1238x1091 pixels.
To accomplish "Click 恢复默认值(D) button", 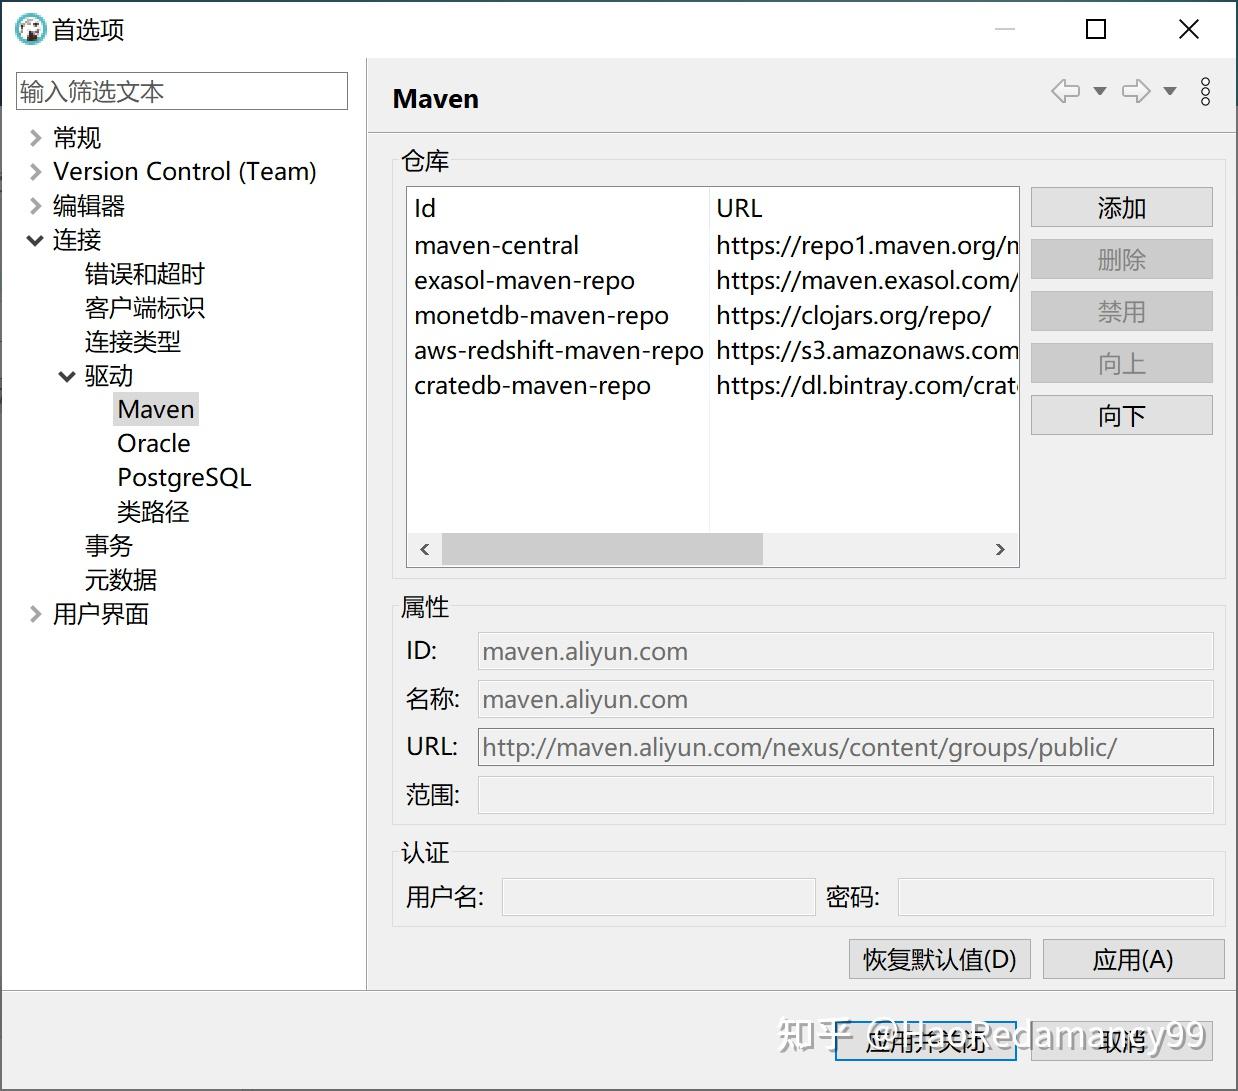I will click(940, 960).
